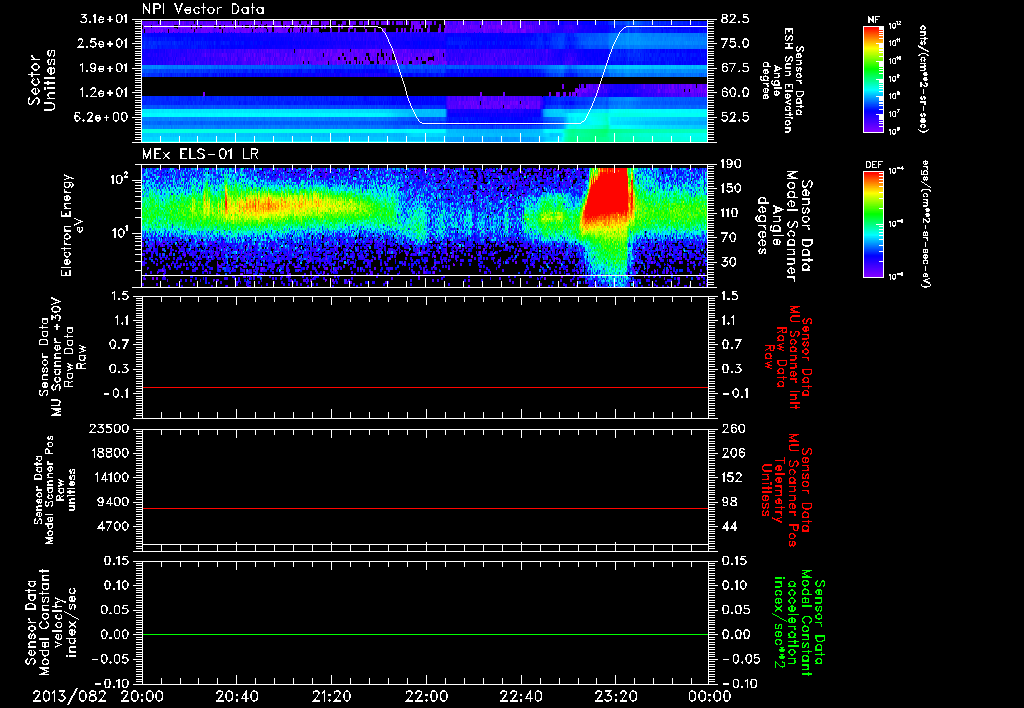Click the red high-flux burst in ELS spectrogram
1024x708 pixels.
[x=609, y=196]
